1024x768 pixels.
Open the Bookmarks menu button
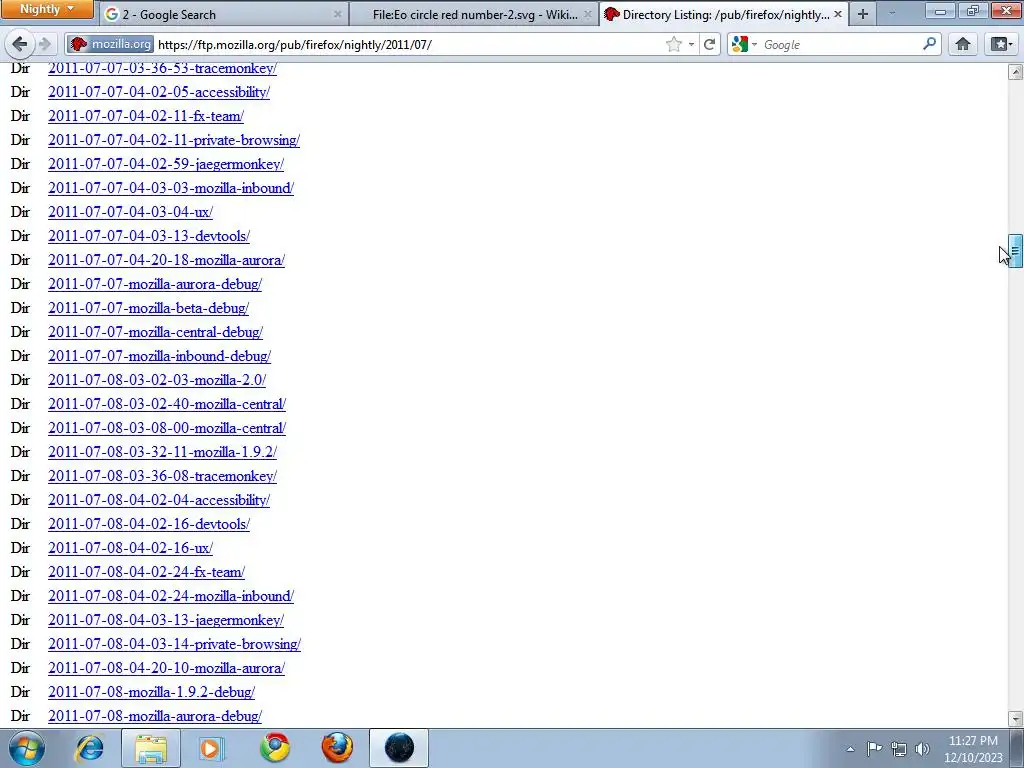[1001, 44]
